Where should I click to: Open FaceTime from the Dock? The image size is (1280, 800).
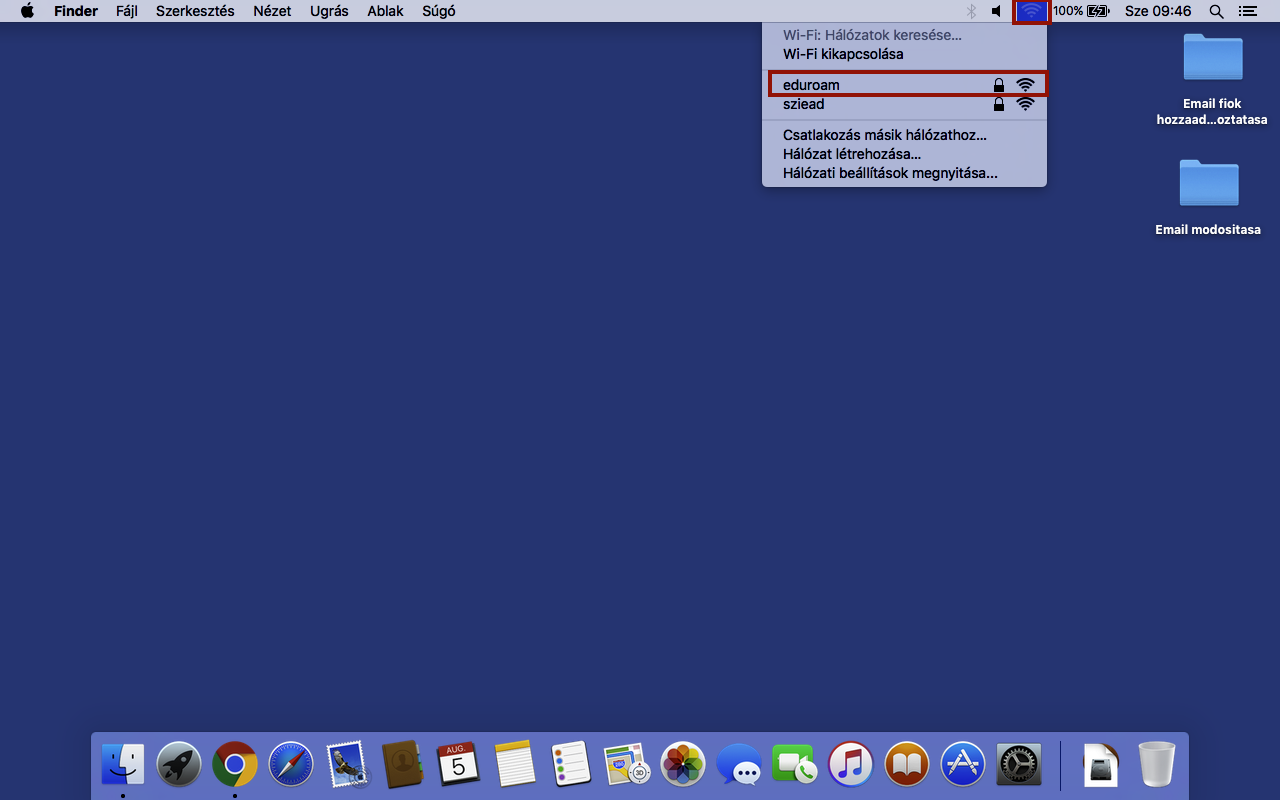tap(795, 765)
